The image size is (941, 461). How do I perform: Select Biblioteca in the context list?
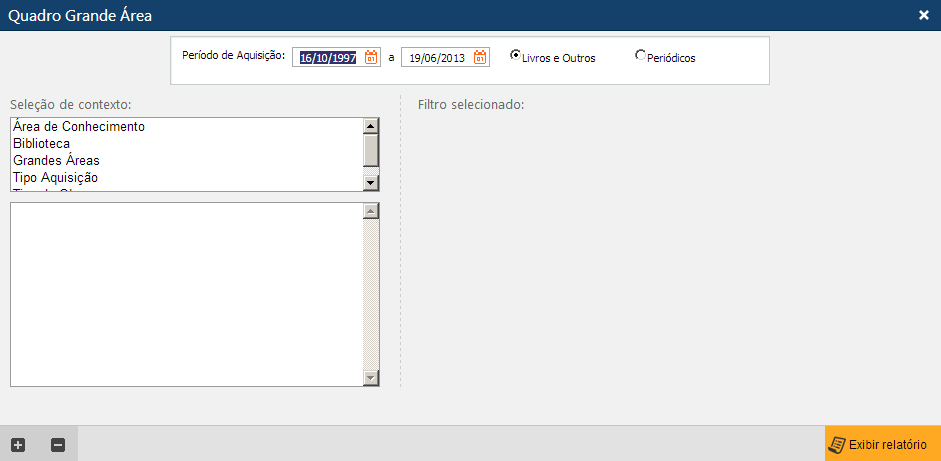pyautogui.click(x=41, y=144)
